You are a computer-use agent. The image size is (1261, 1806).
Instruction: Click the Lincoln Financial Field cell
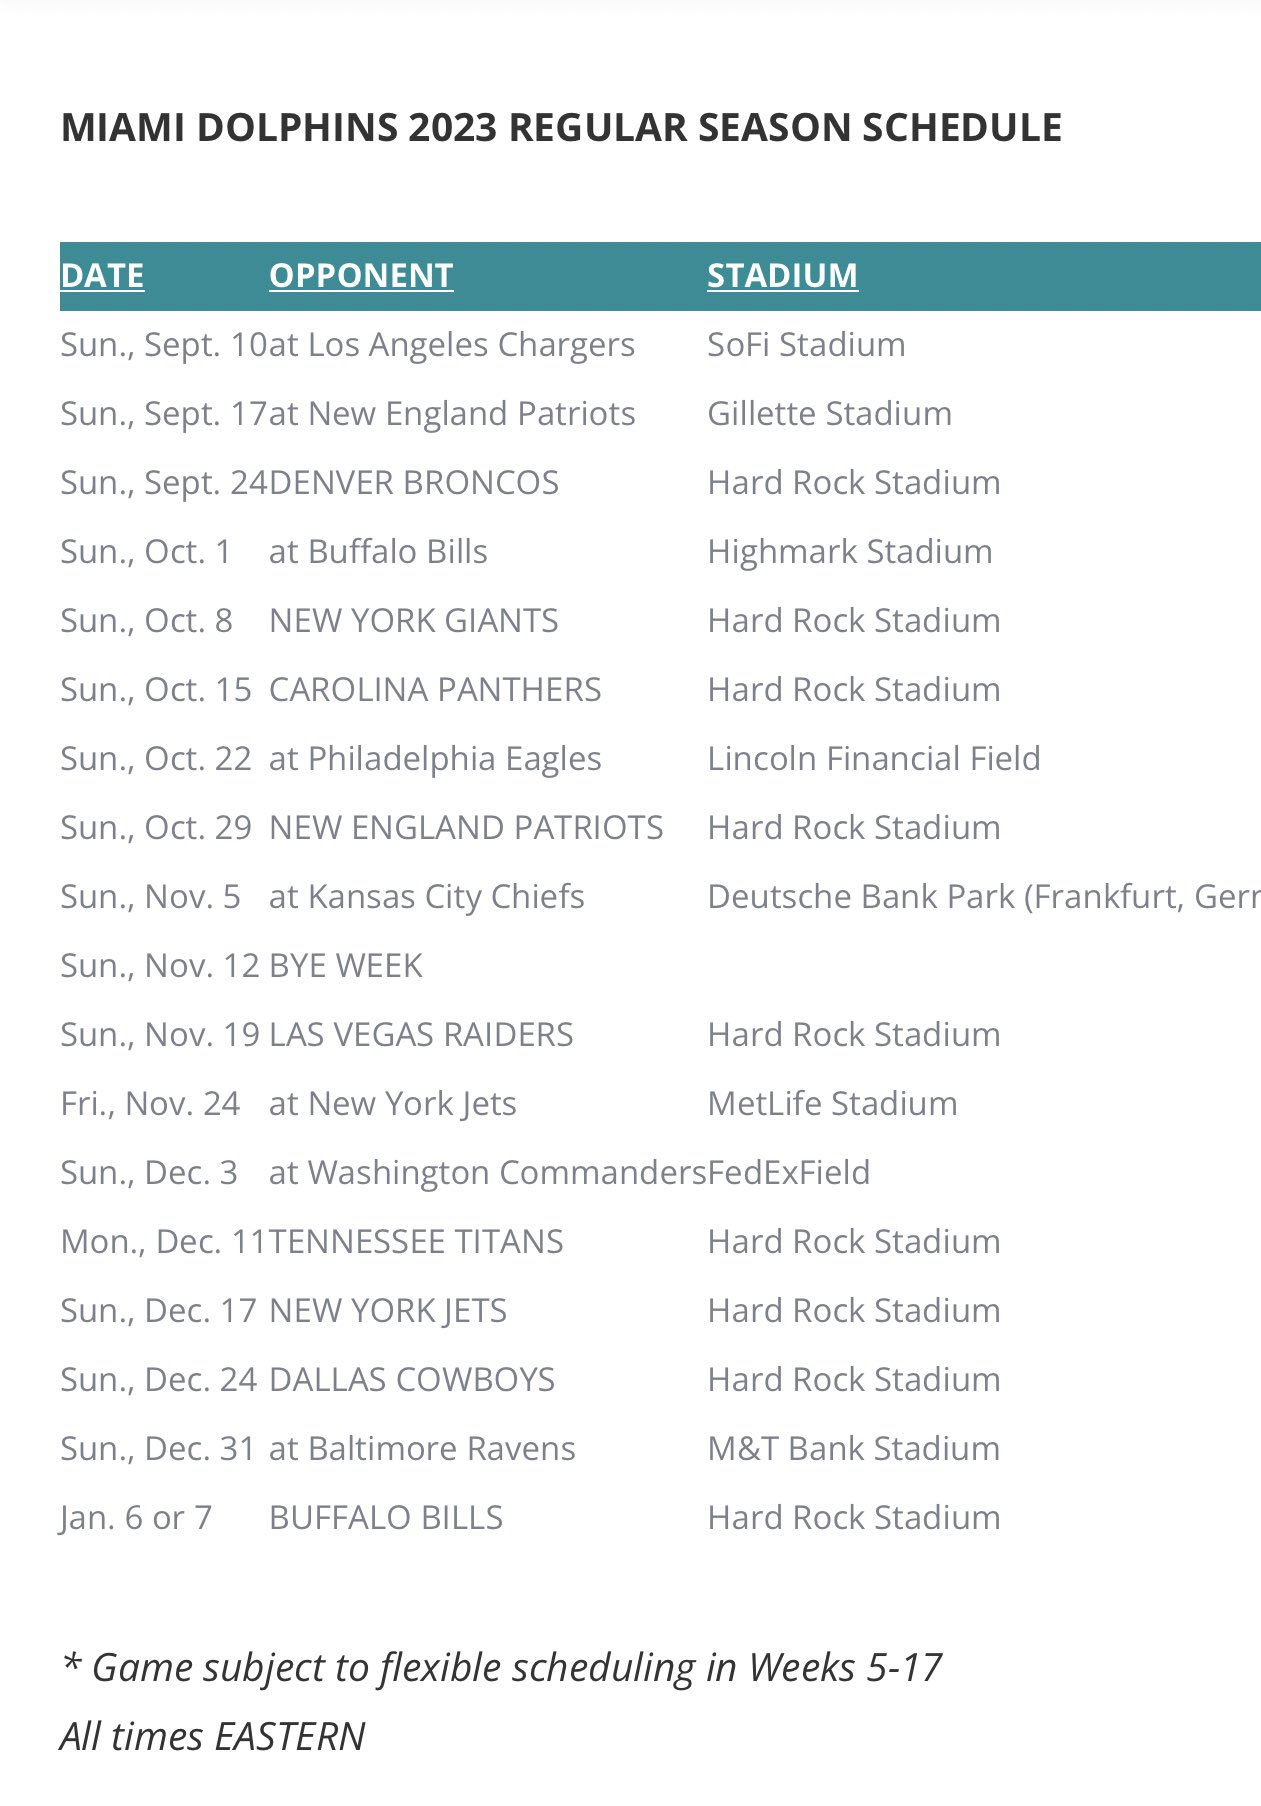(x=874, y=759)
